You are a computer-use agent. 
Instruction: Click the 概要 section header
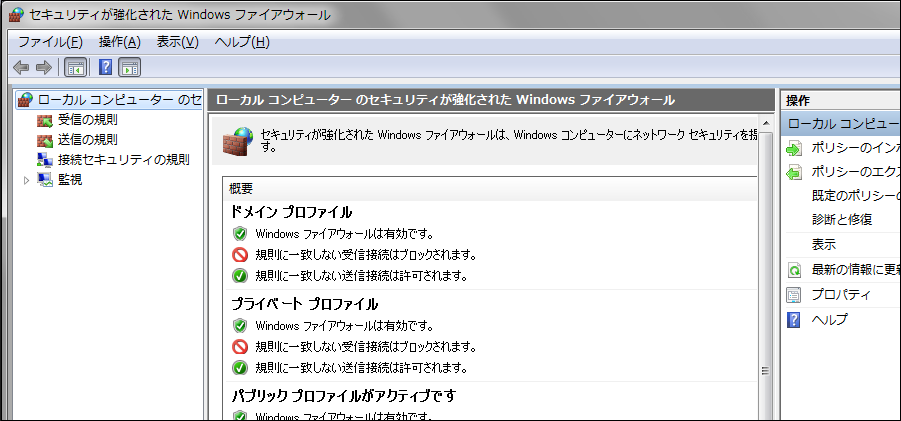(x=241, y=188)
